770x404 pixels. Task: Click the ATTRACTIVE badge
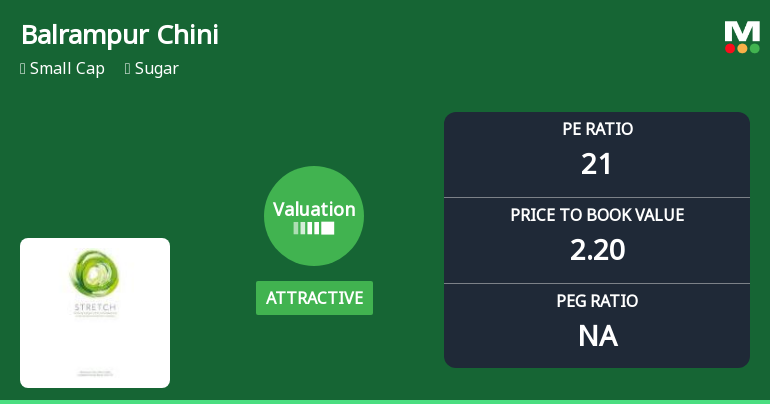pos(314,298)
